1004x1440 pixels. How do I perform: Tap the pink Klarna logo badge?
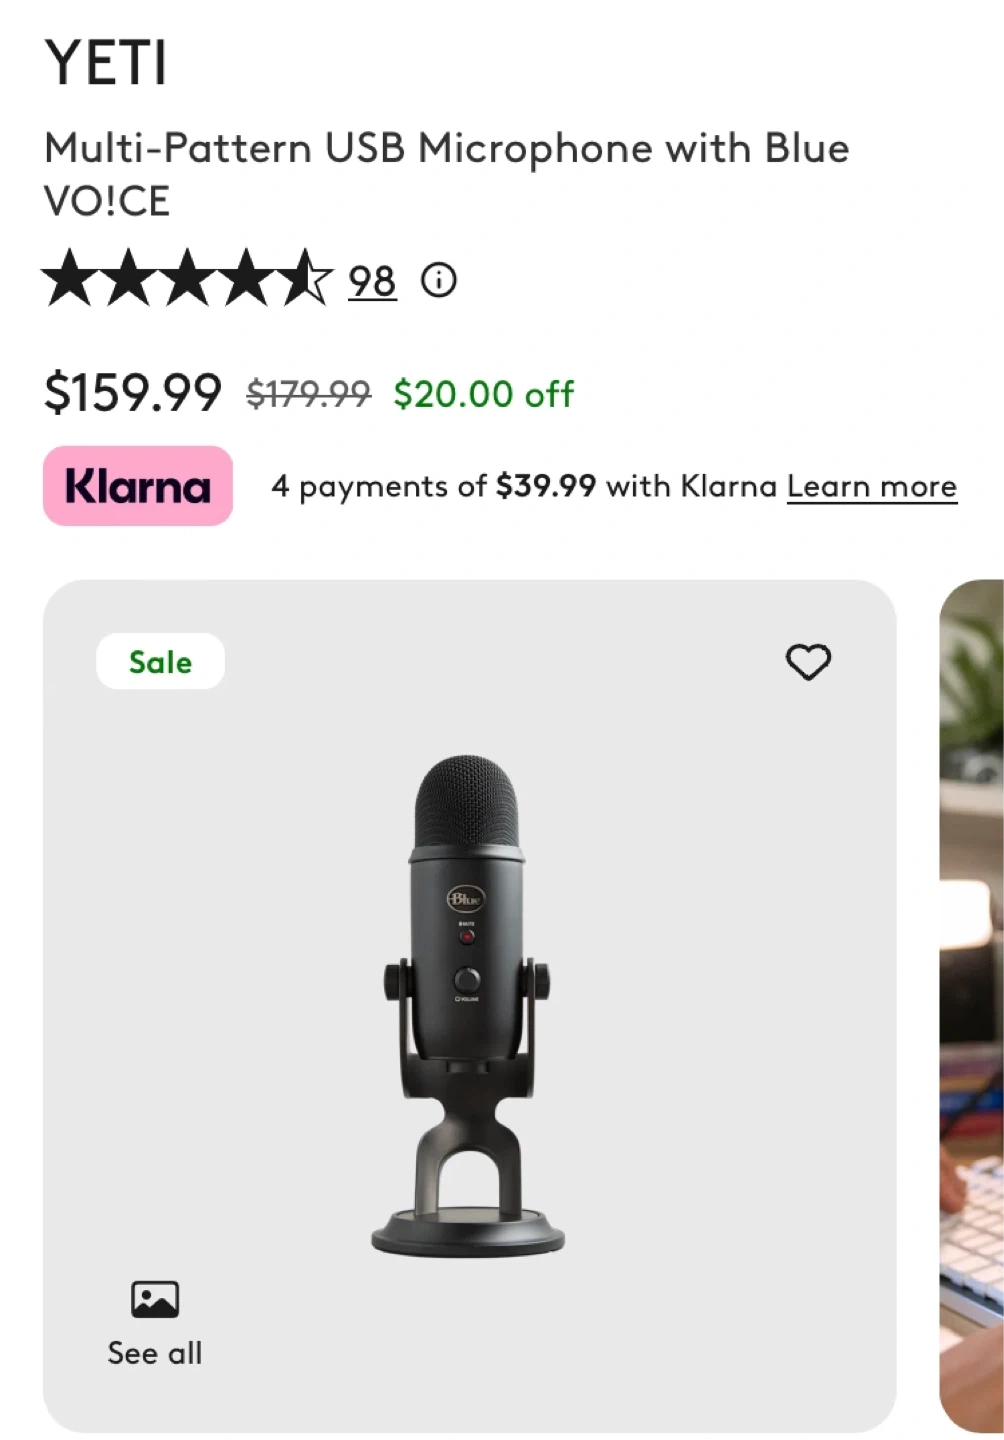138,486
